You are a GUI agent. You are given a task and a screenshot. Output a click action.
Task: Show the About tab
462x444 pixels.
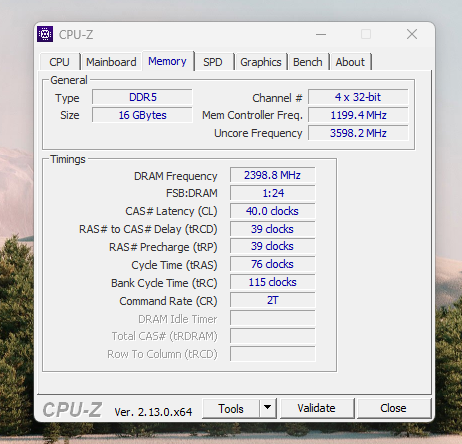tap(350, 62)
